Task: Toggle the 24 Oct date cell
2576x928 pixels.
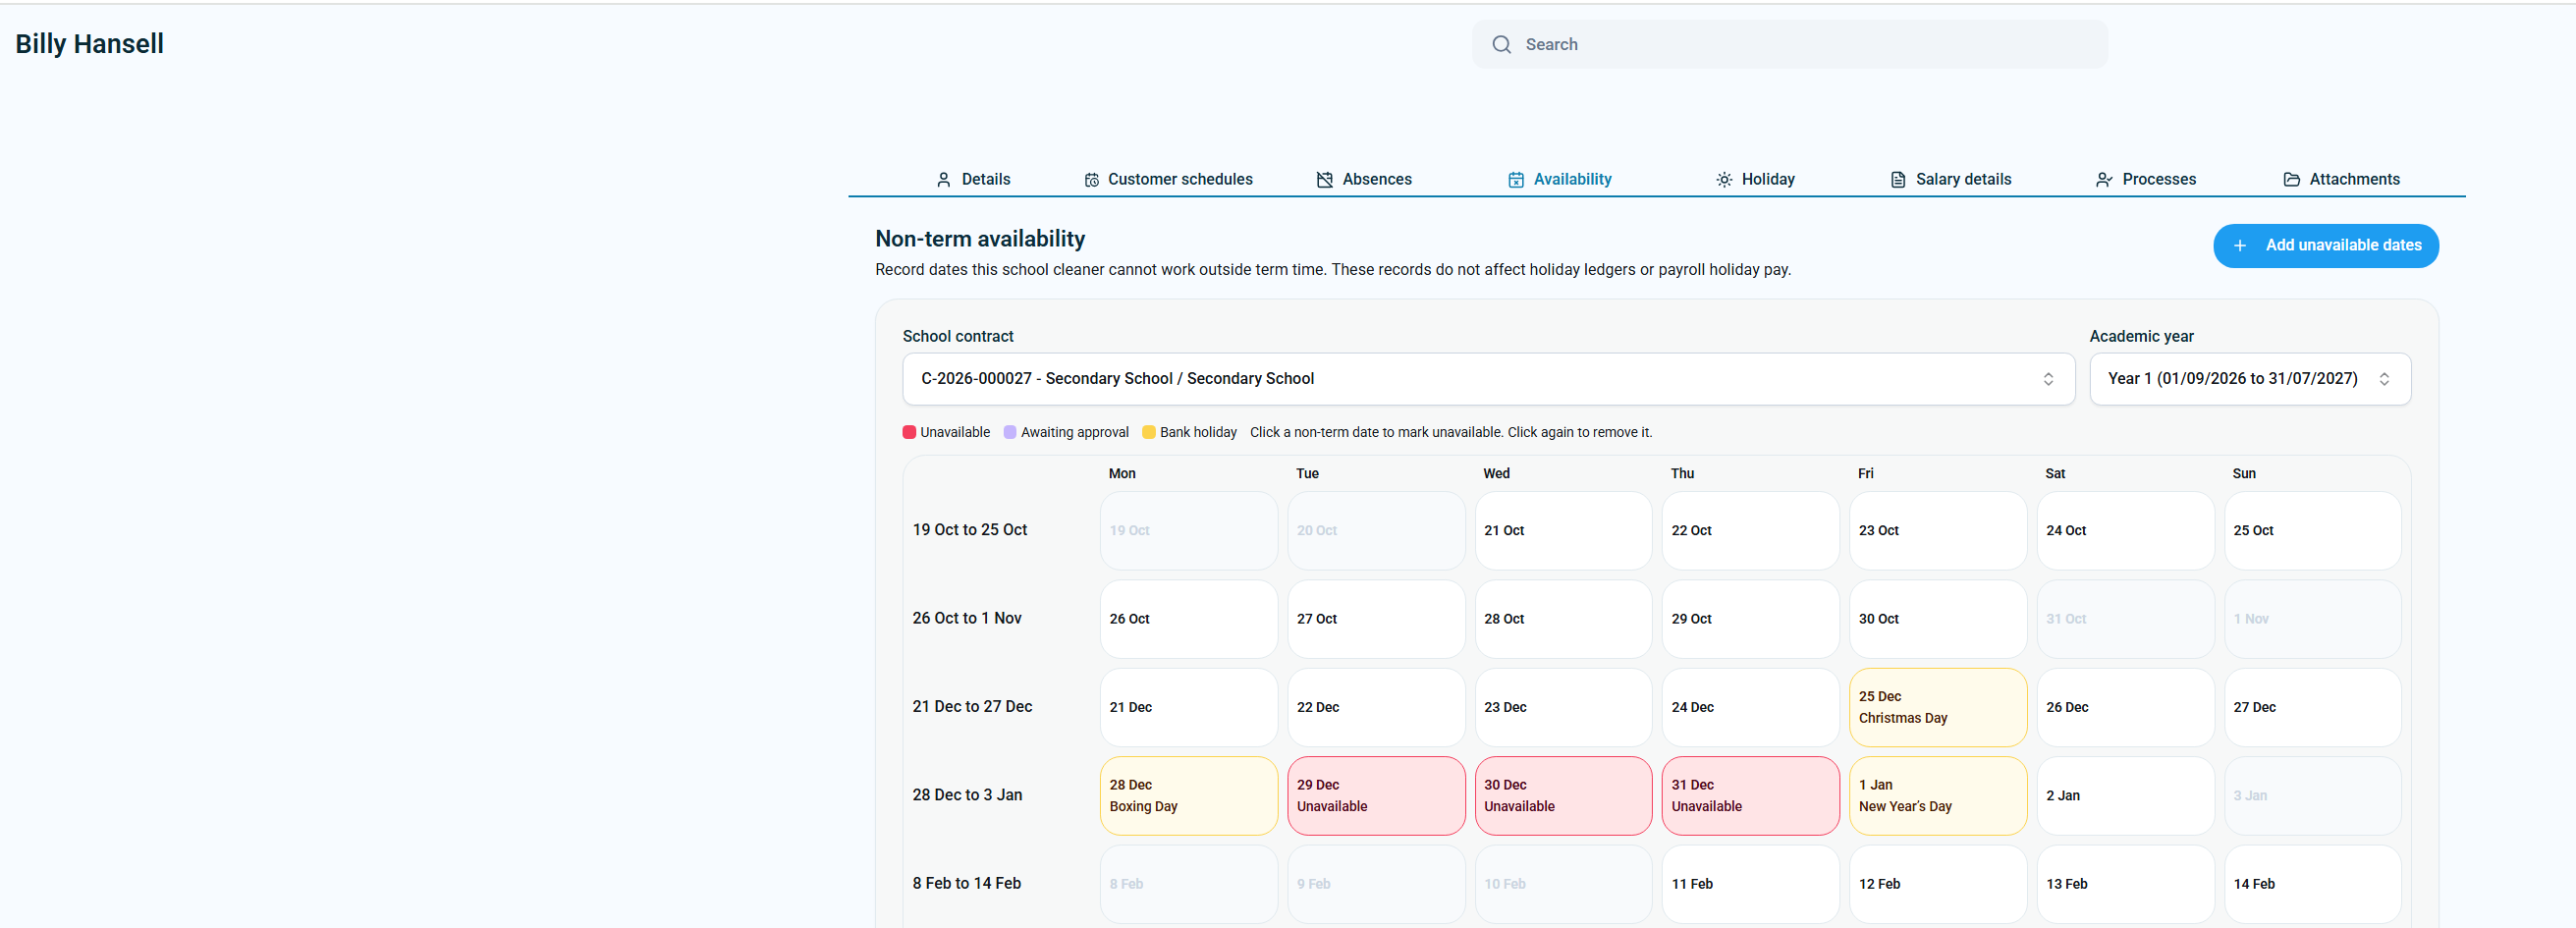Action: pos(2125,531)
